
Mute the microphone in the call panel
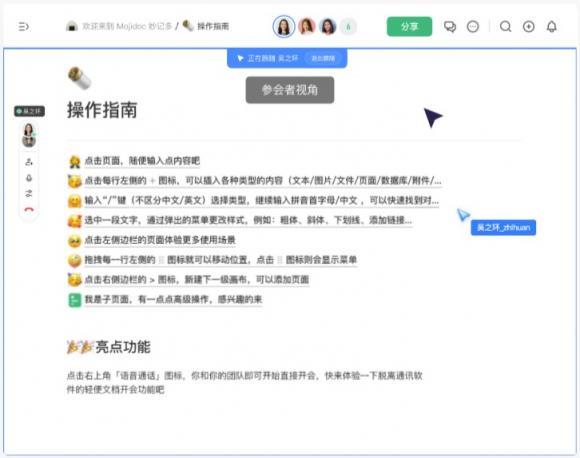(29, 178)
